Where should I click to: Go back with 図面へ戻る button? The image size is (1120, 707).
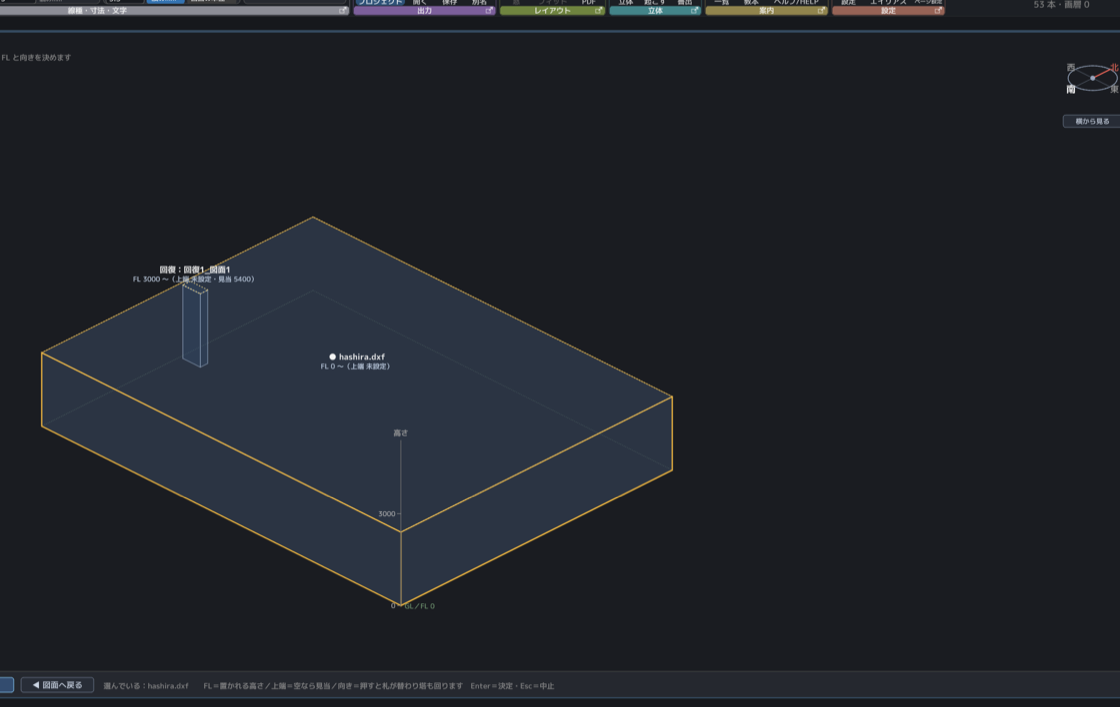(57, 685)
